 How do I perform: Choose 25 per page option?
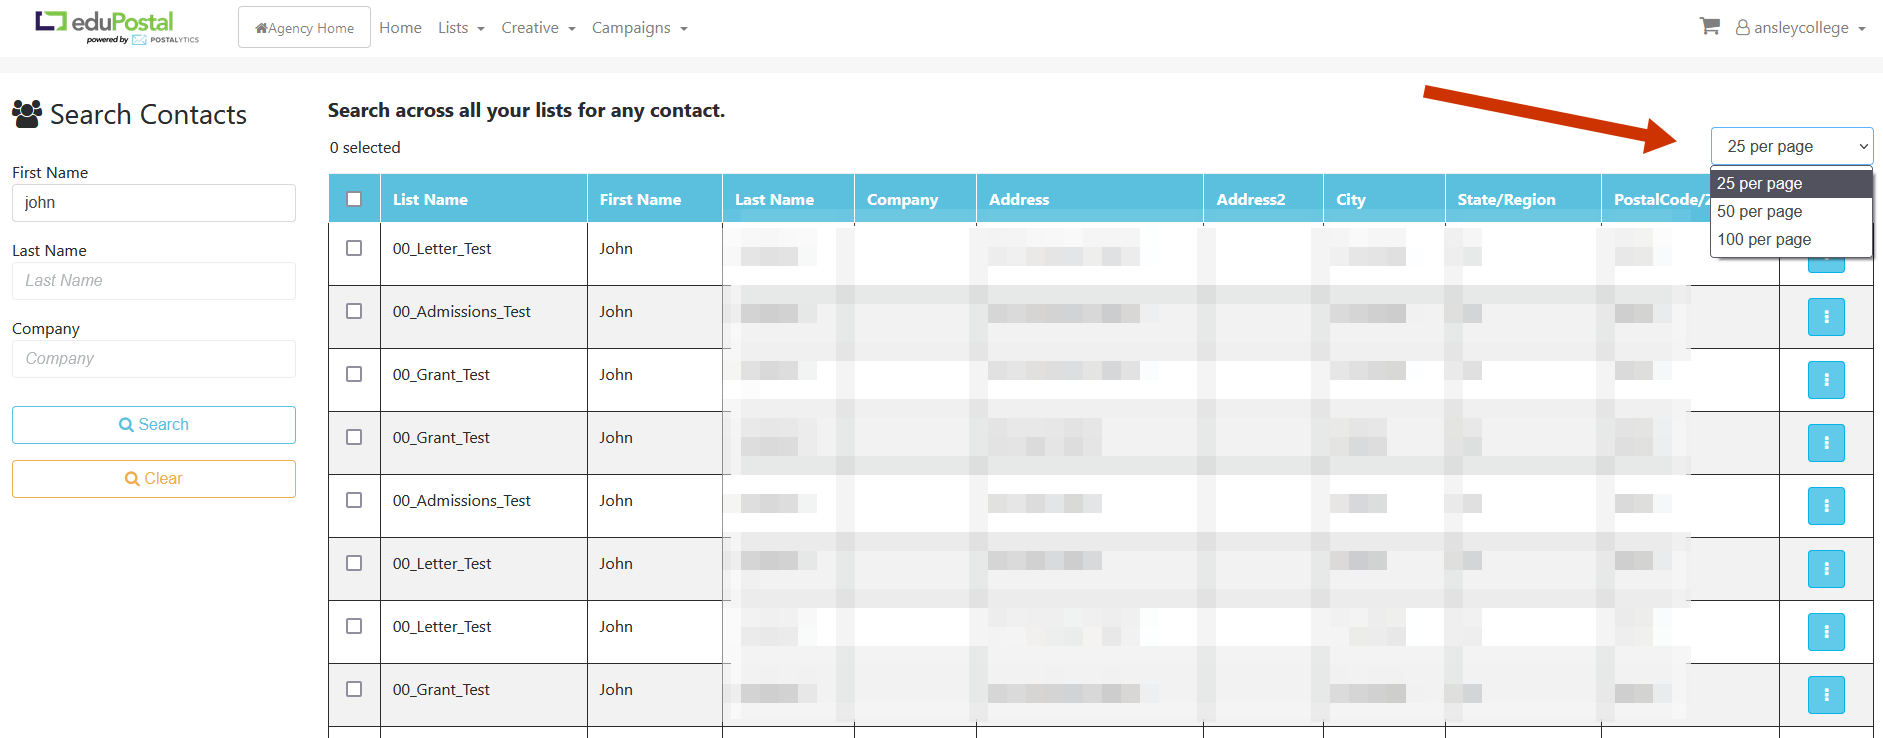[x=1791, y=183]
